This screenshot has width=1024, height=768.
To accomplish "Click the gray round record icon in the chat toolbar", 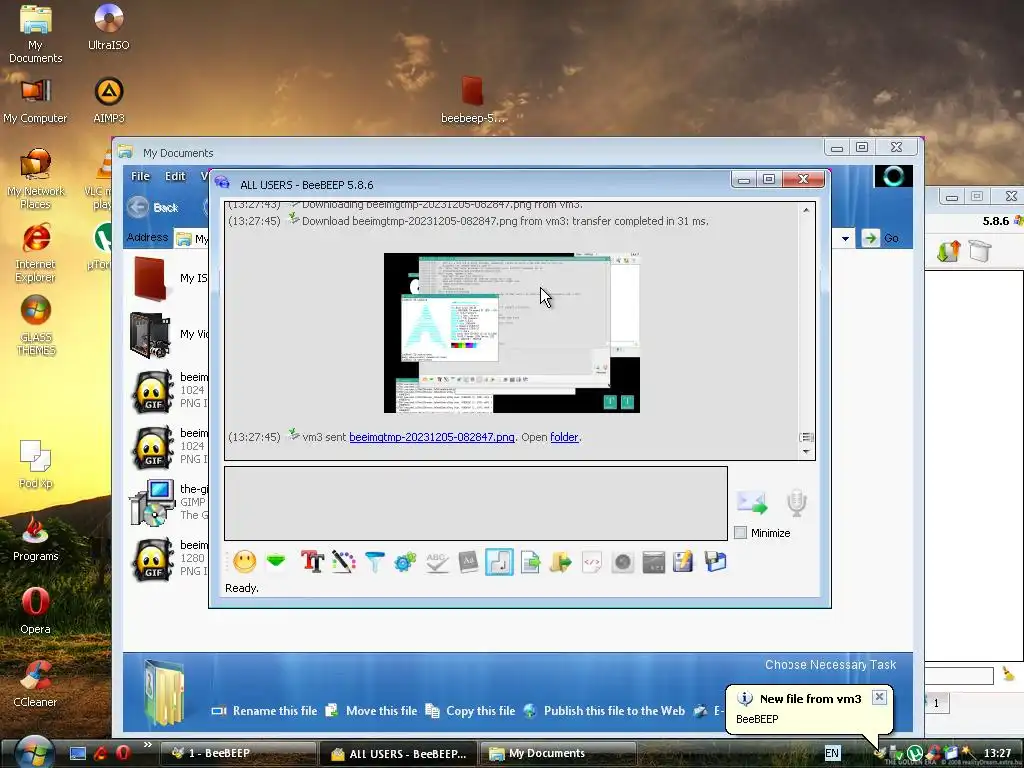I will point(622,562).
